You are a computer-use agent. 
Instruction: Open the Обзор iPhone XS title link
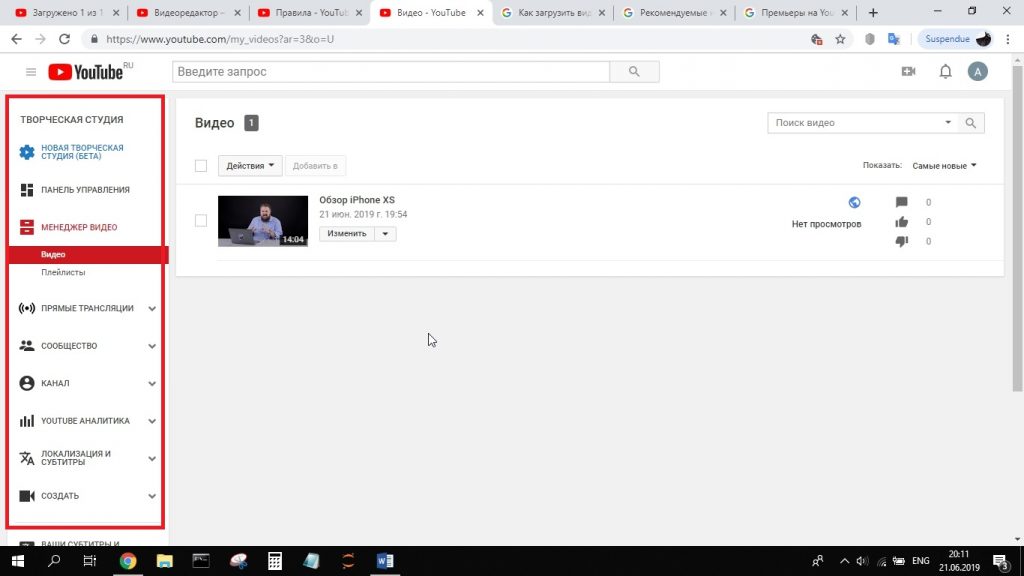(357, 200)
